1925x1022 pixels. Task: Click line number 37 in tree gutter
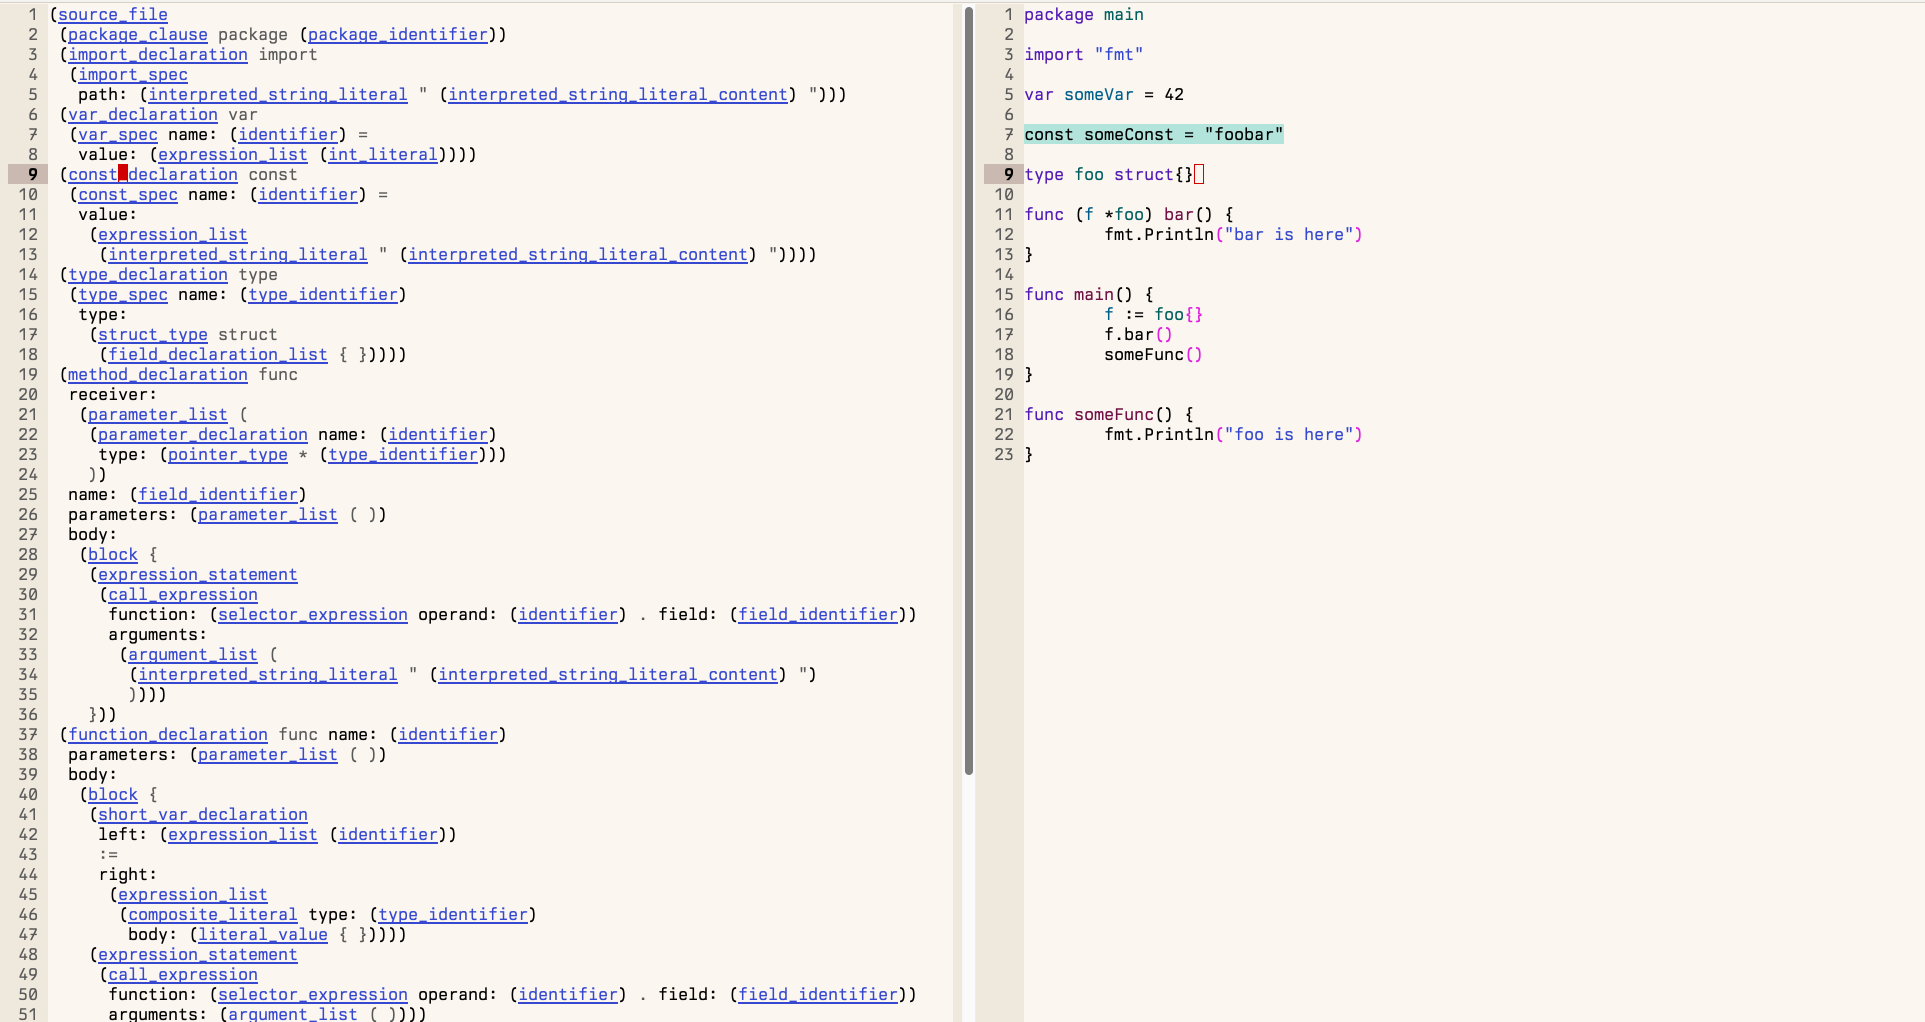28,735
